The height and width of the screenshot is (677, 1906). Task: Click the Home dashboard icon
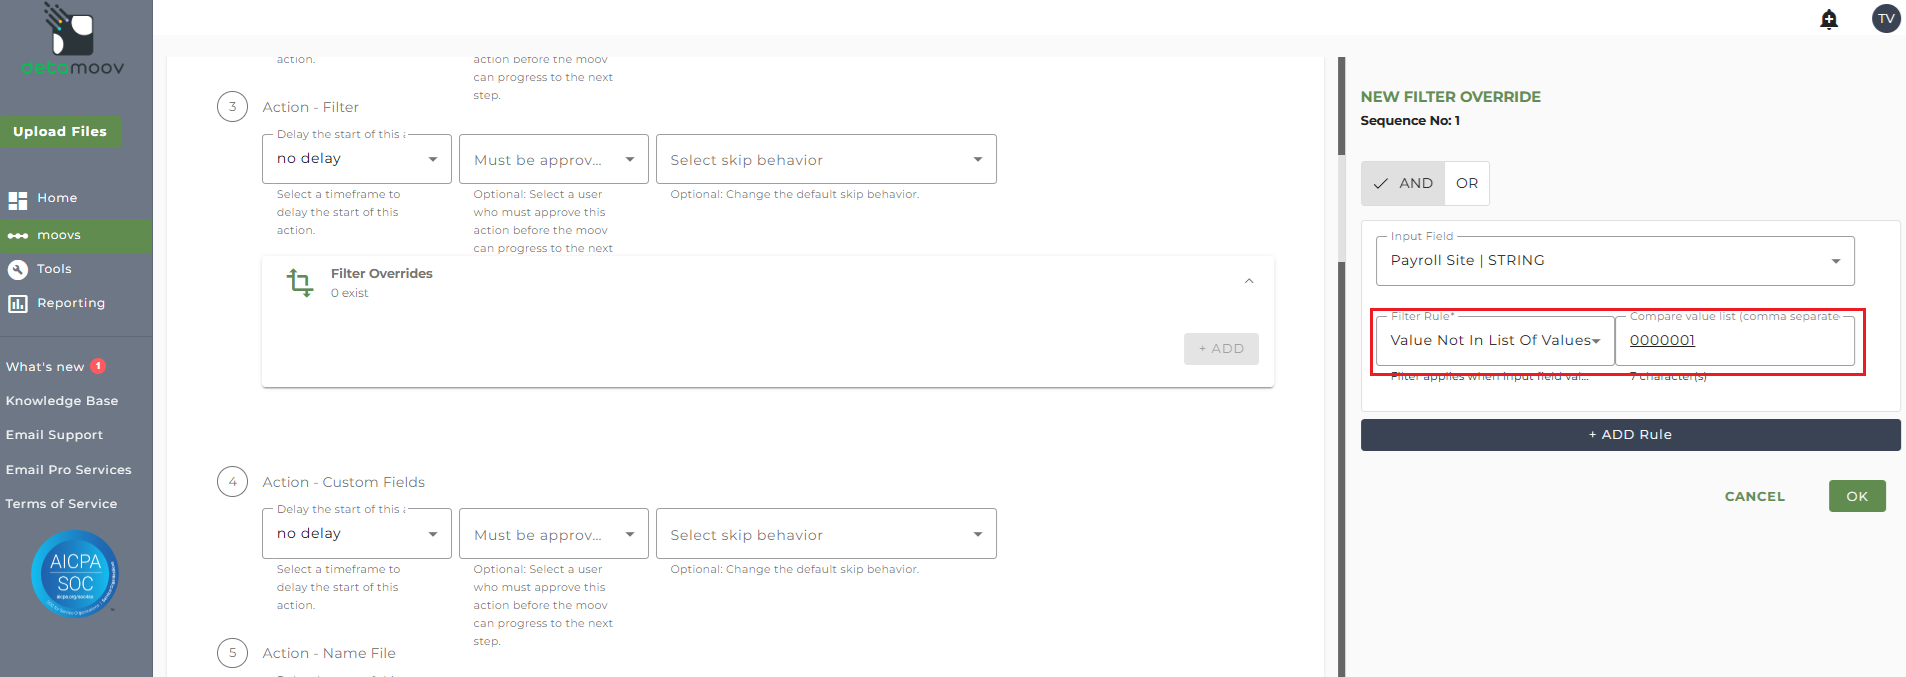pyautogui.click(x=18, y=200)
